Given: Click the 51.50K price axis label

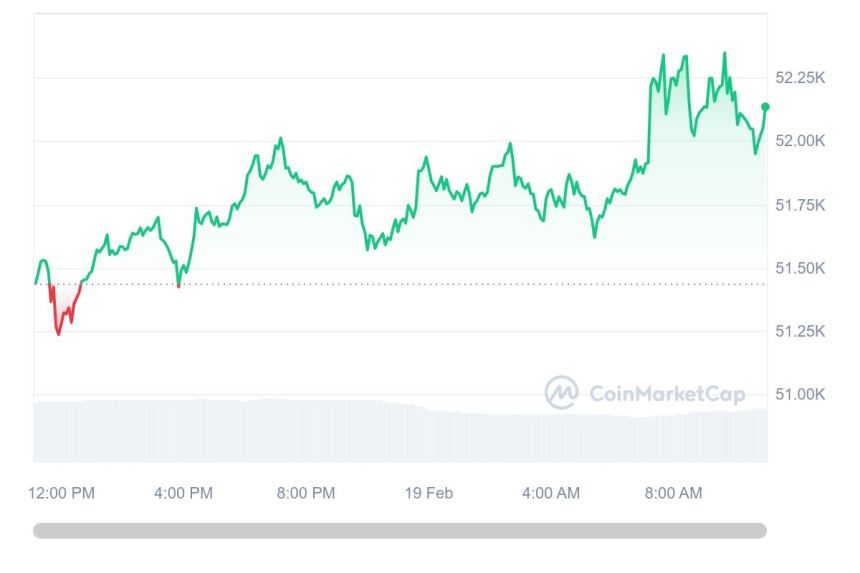Looking at the screenshot, I should point(800,268).
